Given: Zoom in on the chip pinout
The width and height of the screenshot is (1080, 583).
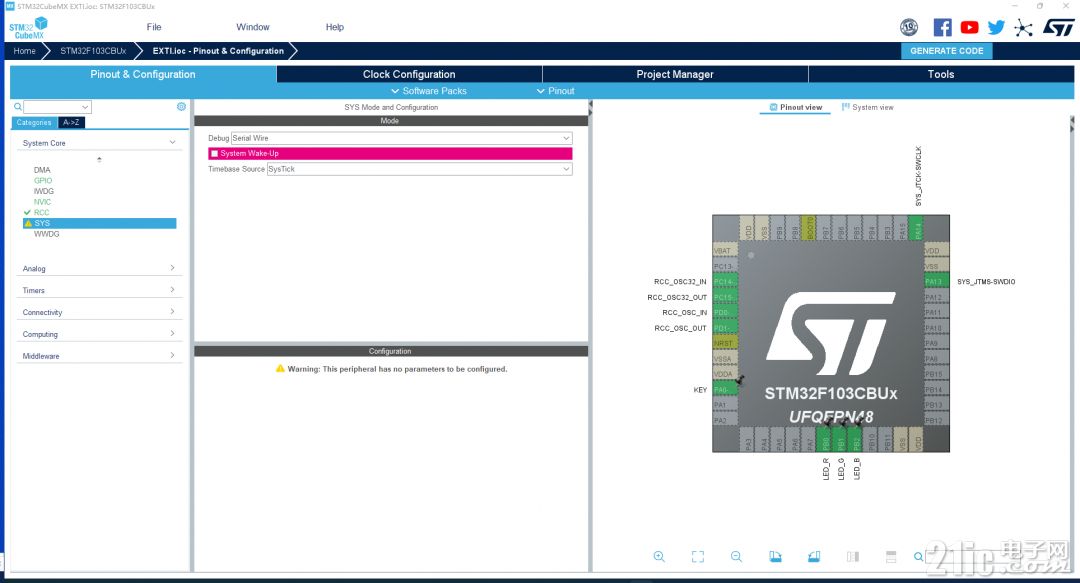Looking at the screenshot, I should (x=659, y=557).
